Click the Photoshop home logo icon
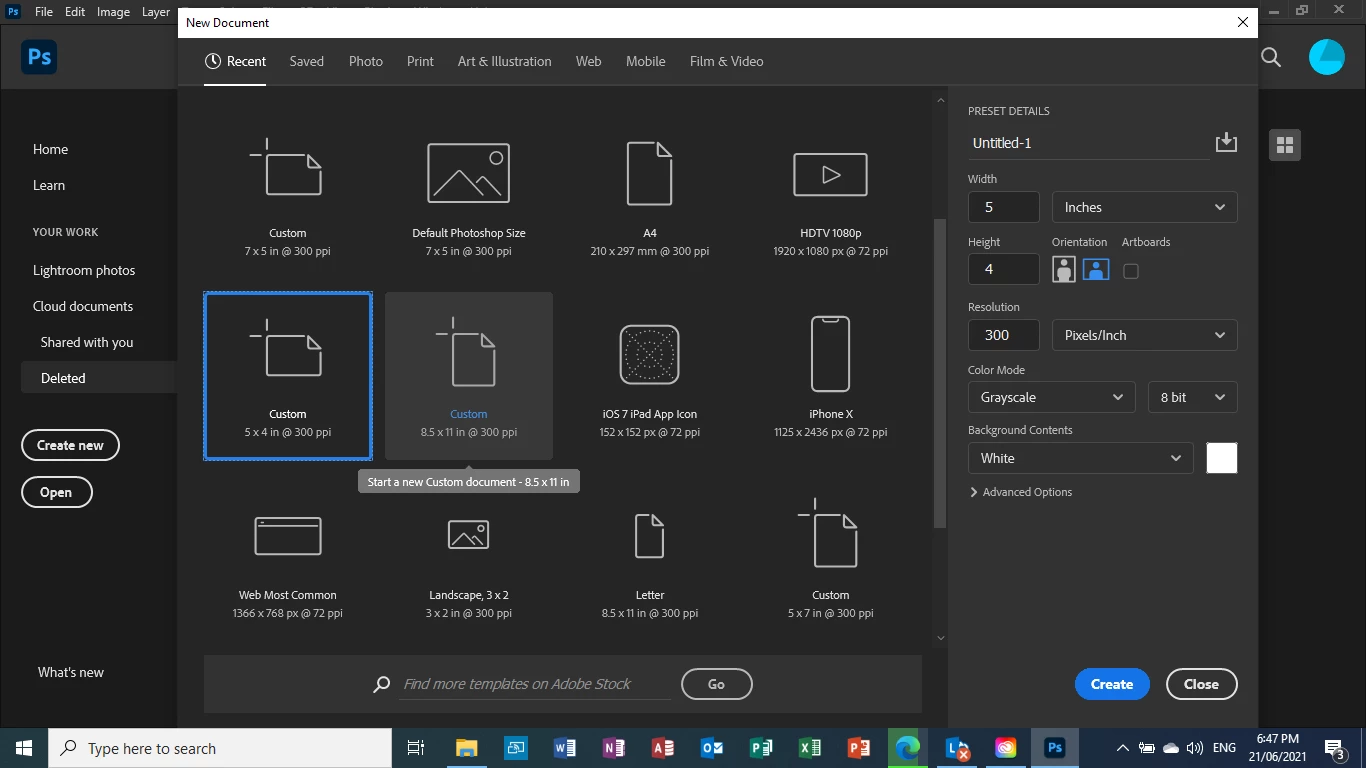The height and width of the screenshot is (768, 1366). 39,57
